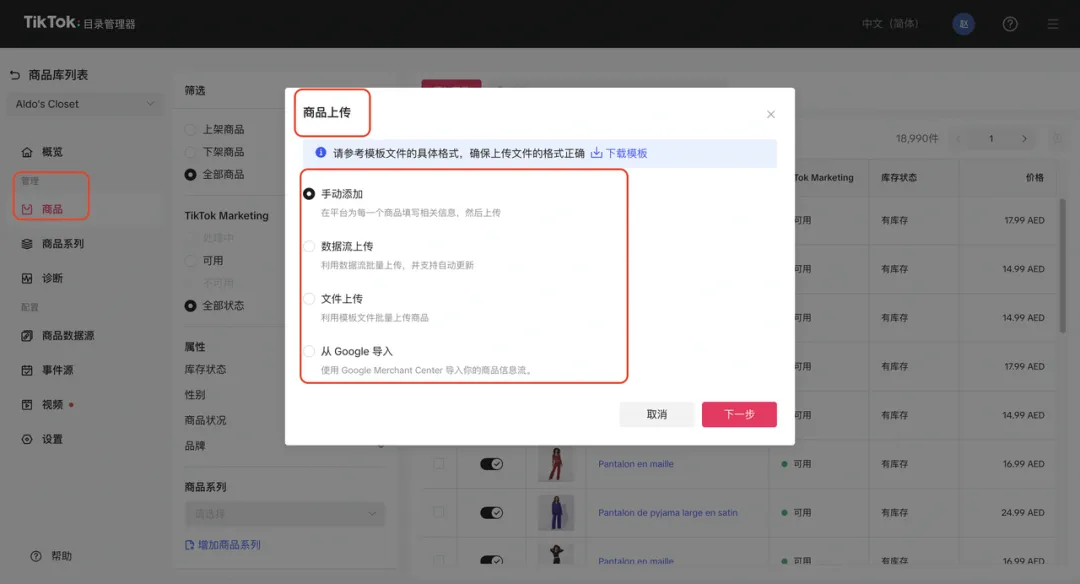Go to the next page arrow
This screenshot has width=1080, height=584.
[x=1024, y=138]
